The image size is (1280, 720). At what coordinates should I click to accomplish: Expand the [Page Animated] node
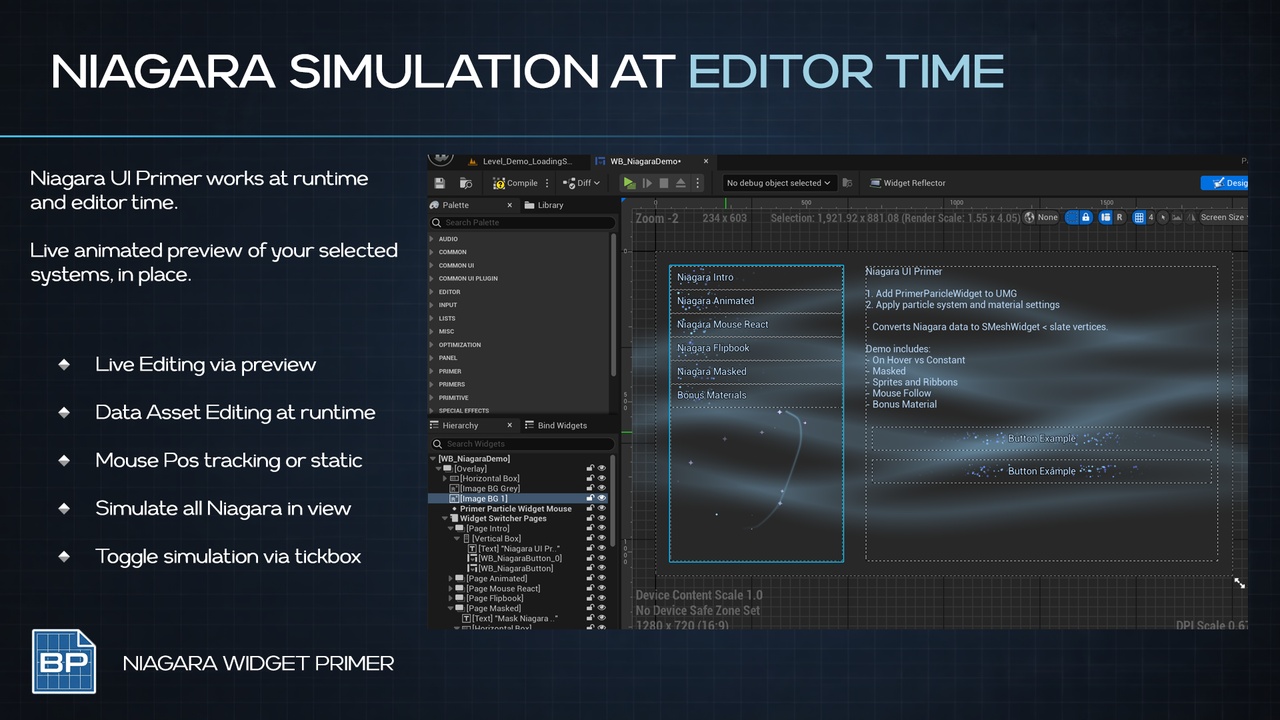pos(451,578)
